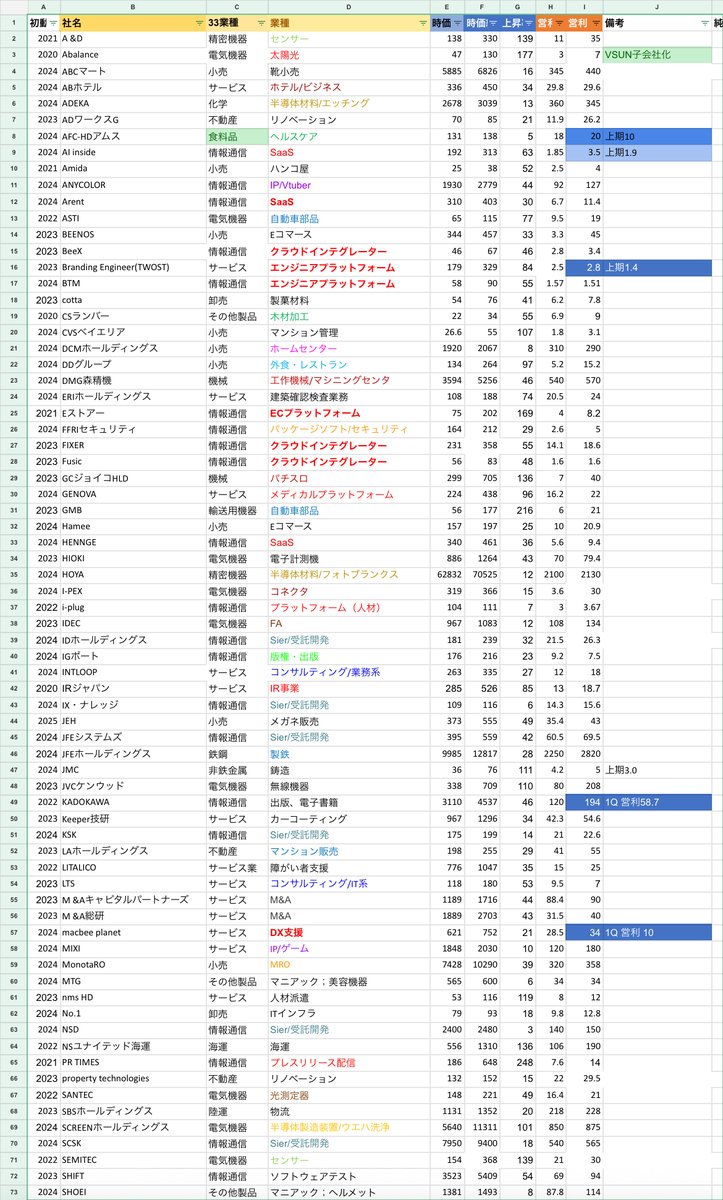Select the 1Q 営利58.7 note cell
Viewport: 723px width, 1200px height.
point(656,802)
